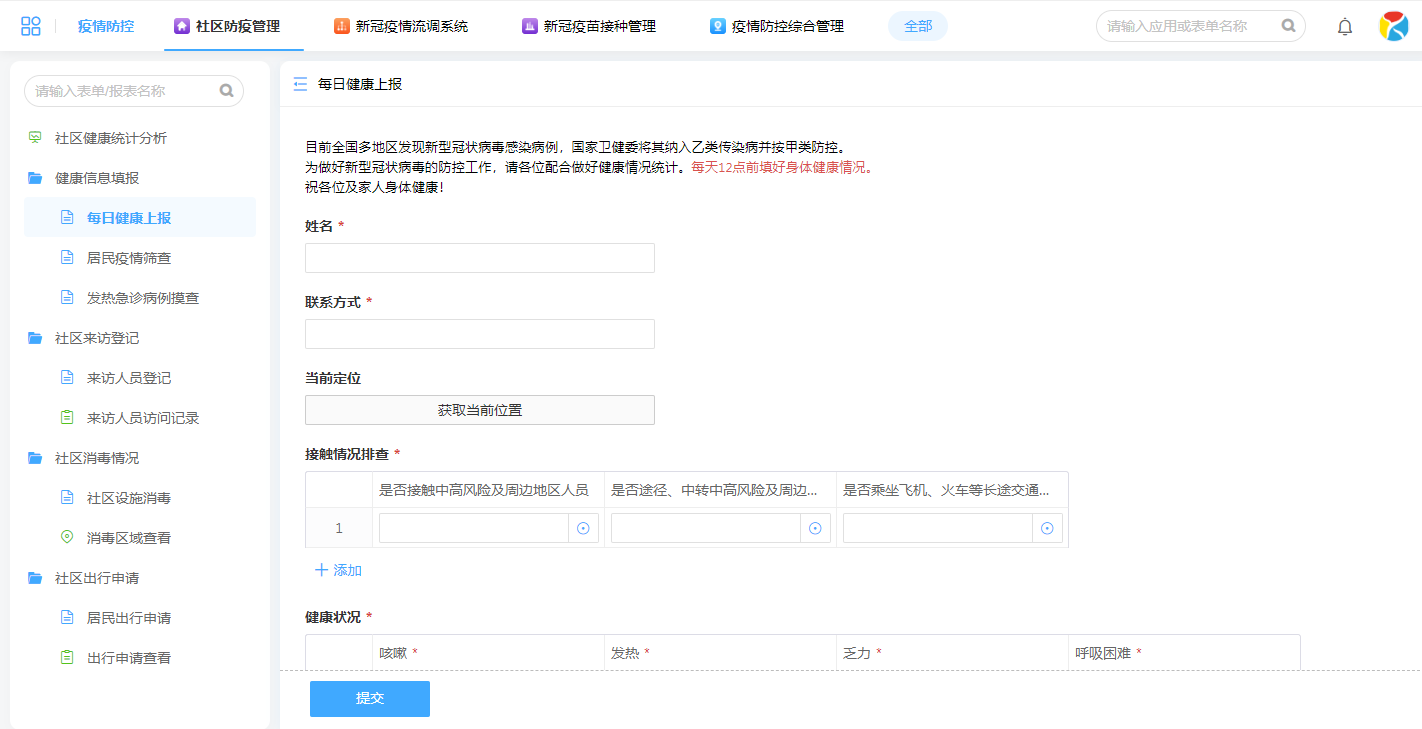
Task: Click the notification bell icon
Action: point(1345,27)
